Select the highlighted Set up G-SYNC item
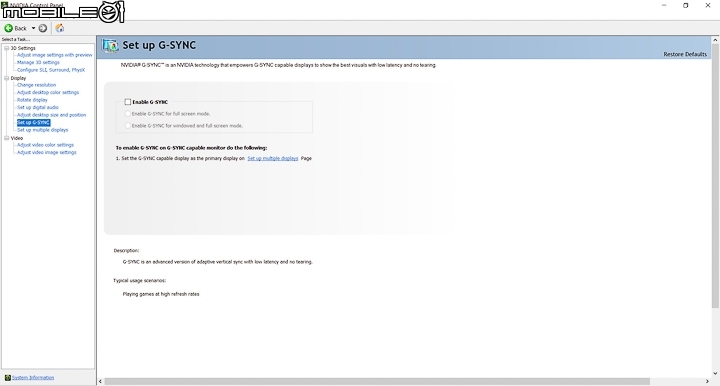The width and height of the screenshot is (720, 386). [34, 123]
